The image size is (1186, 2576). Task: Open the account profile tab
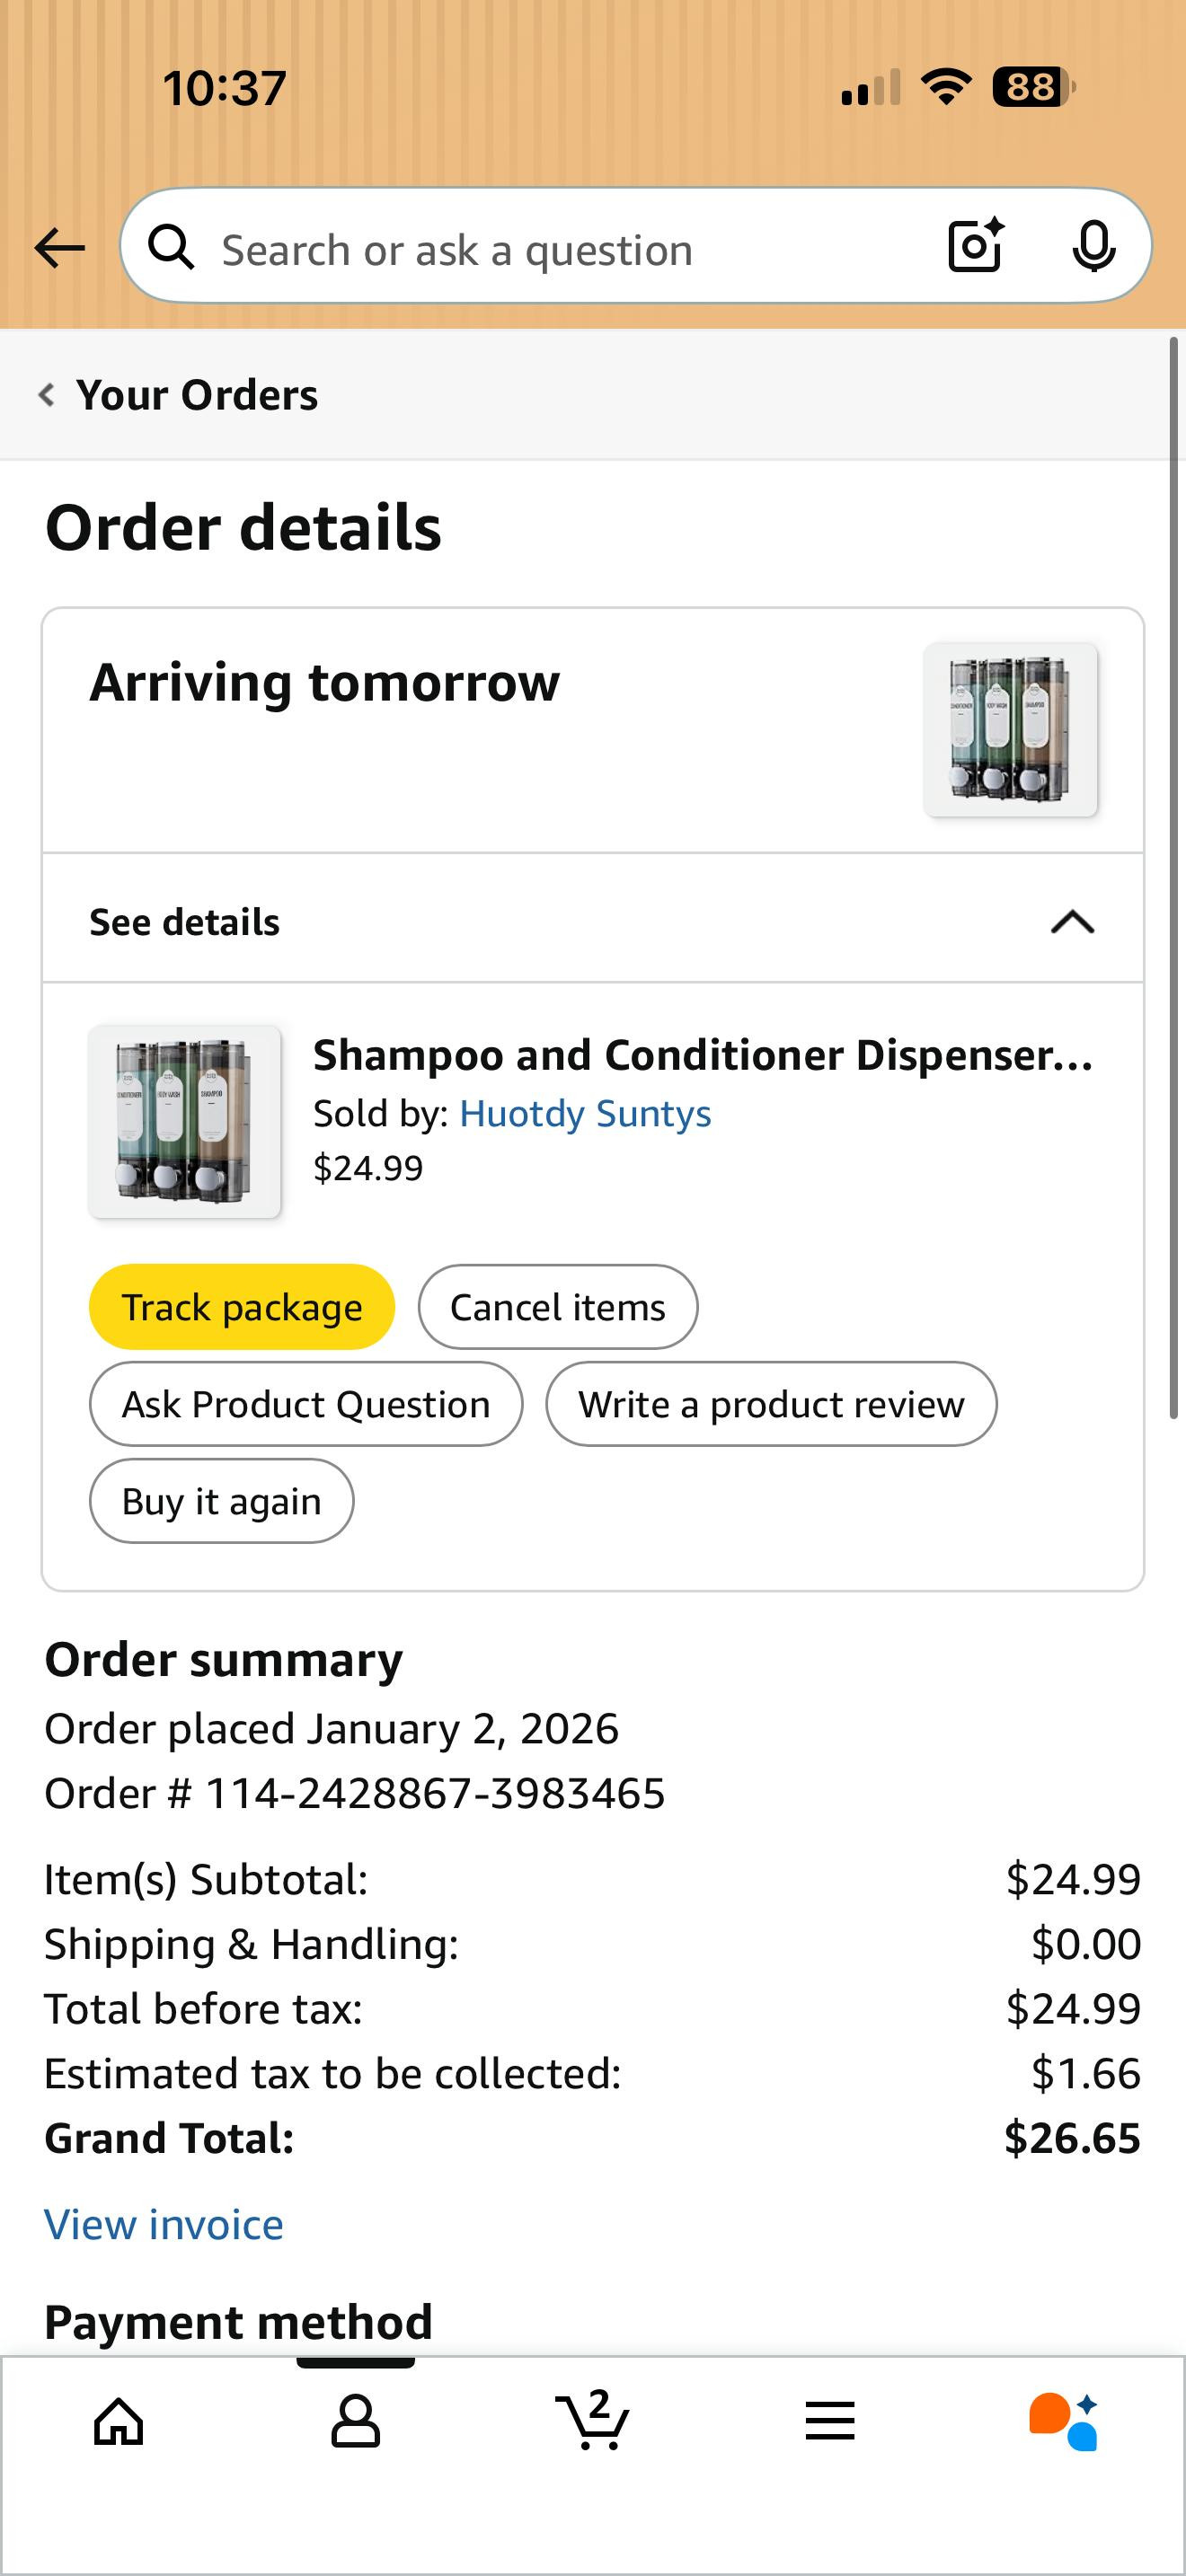pyautogui.click(x=355, y=2421)
